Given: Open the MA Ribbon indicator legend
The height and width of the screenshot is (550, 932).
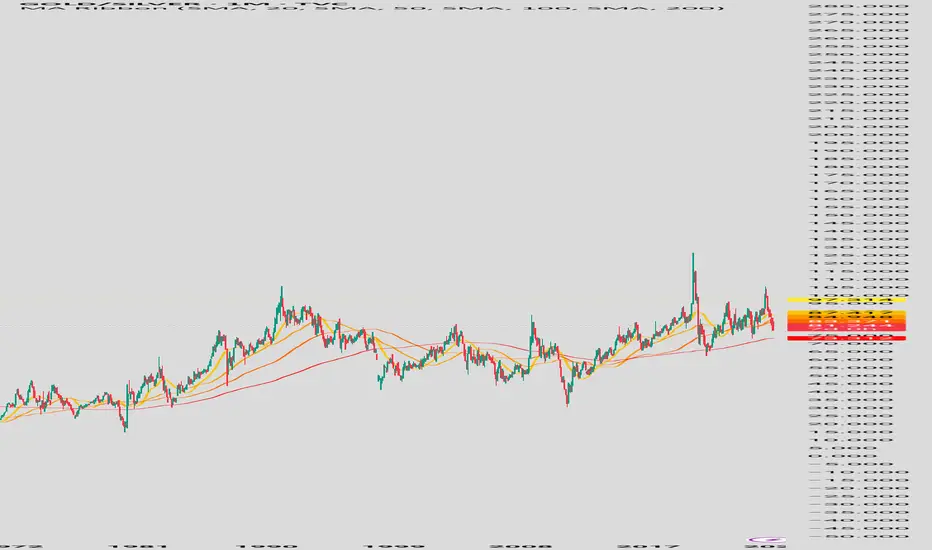Looking at the screenshot, I should 371,9.
